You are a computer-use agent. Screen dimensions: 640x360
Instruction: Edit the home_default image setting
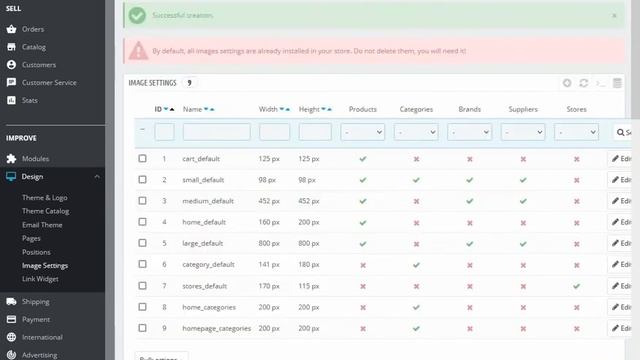coord(621,222)
